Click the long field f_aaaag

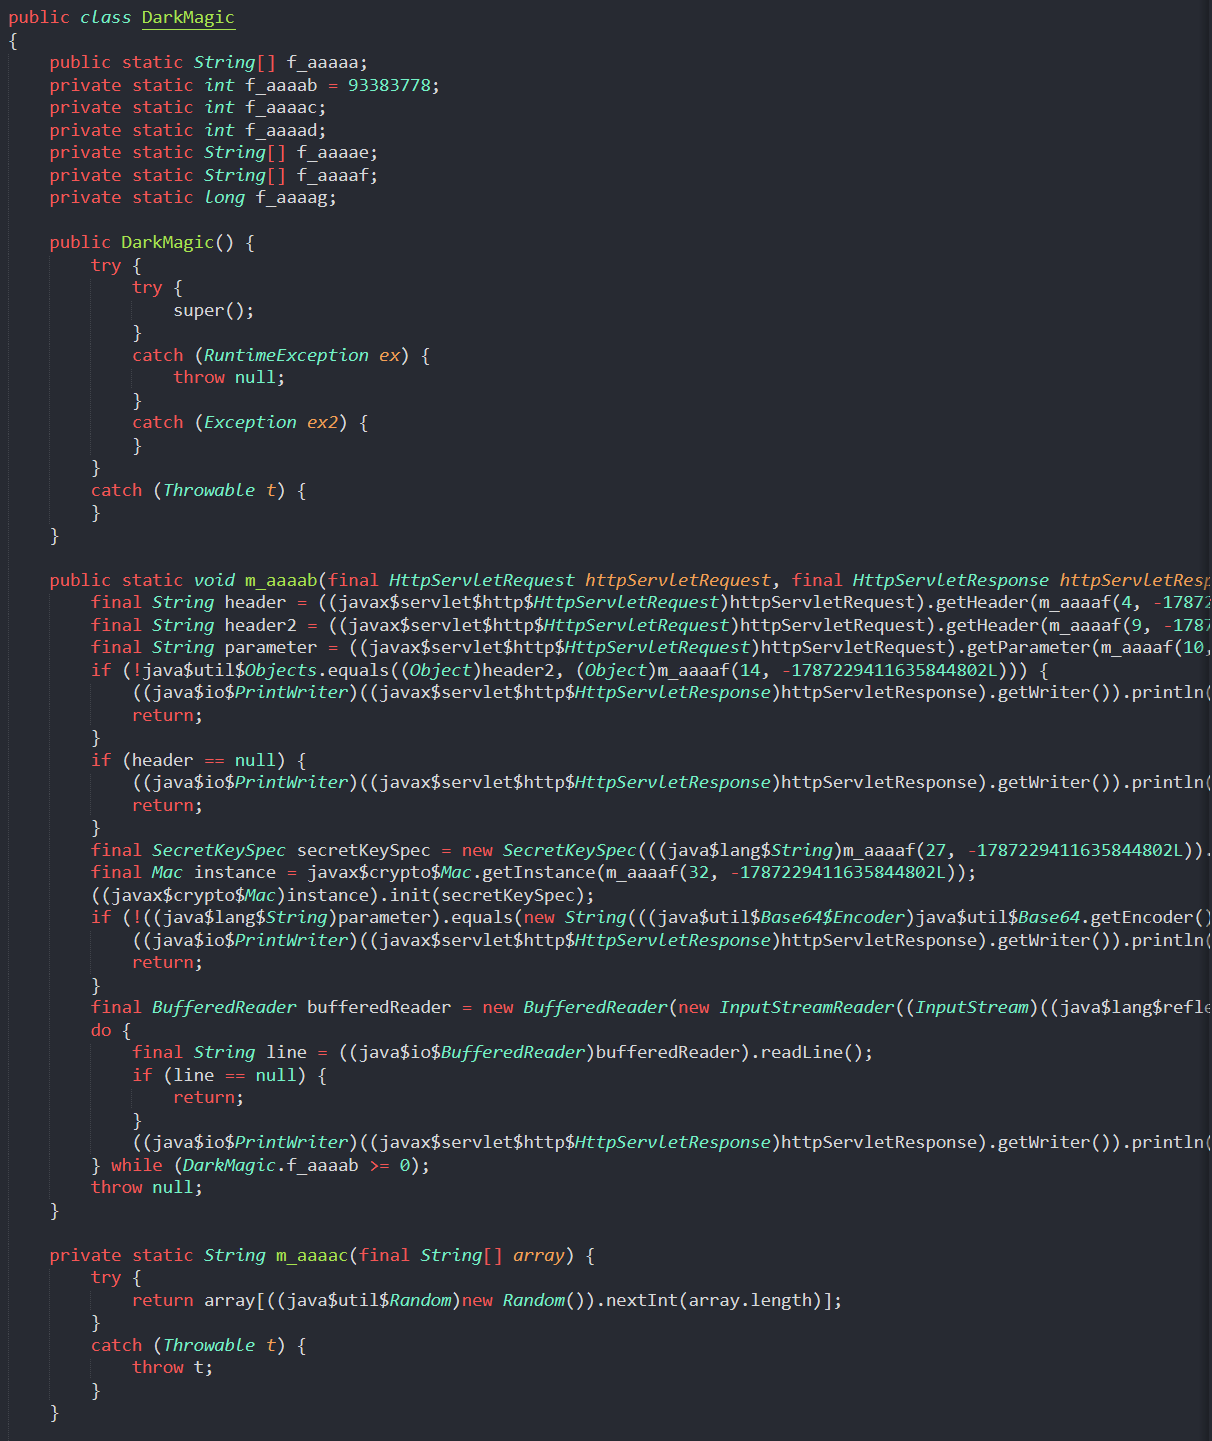(x=292, y=197)
